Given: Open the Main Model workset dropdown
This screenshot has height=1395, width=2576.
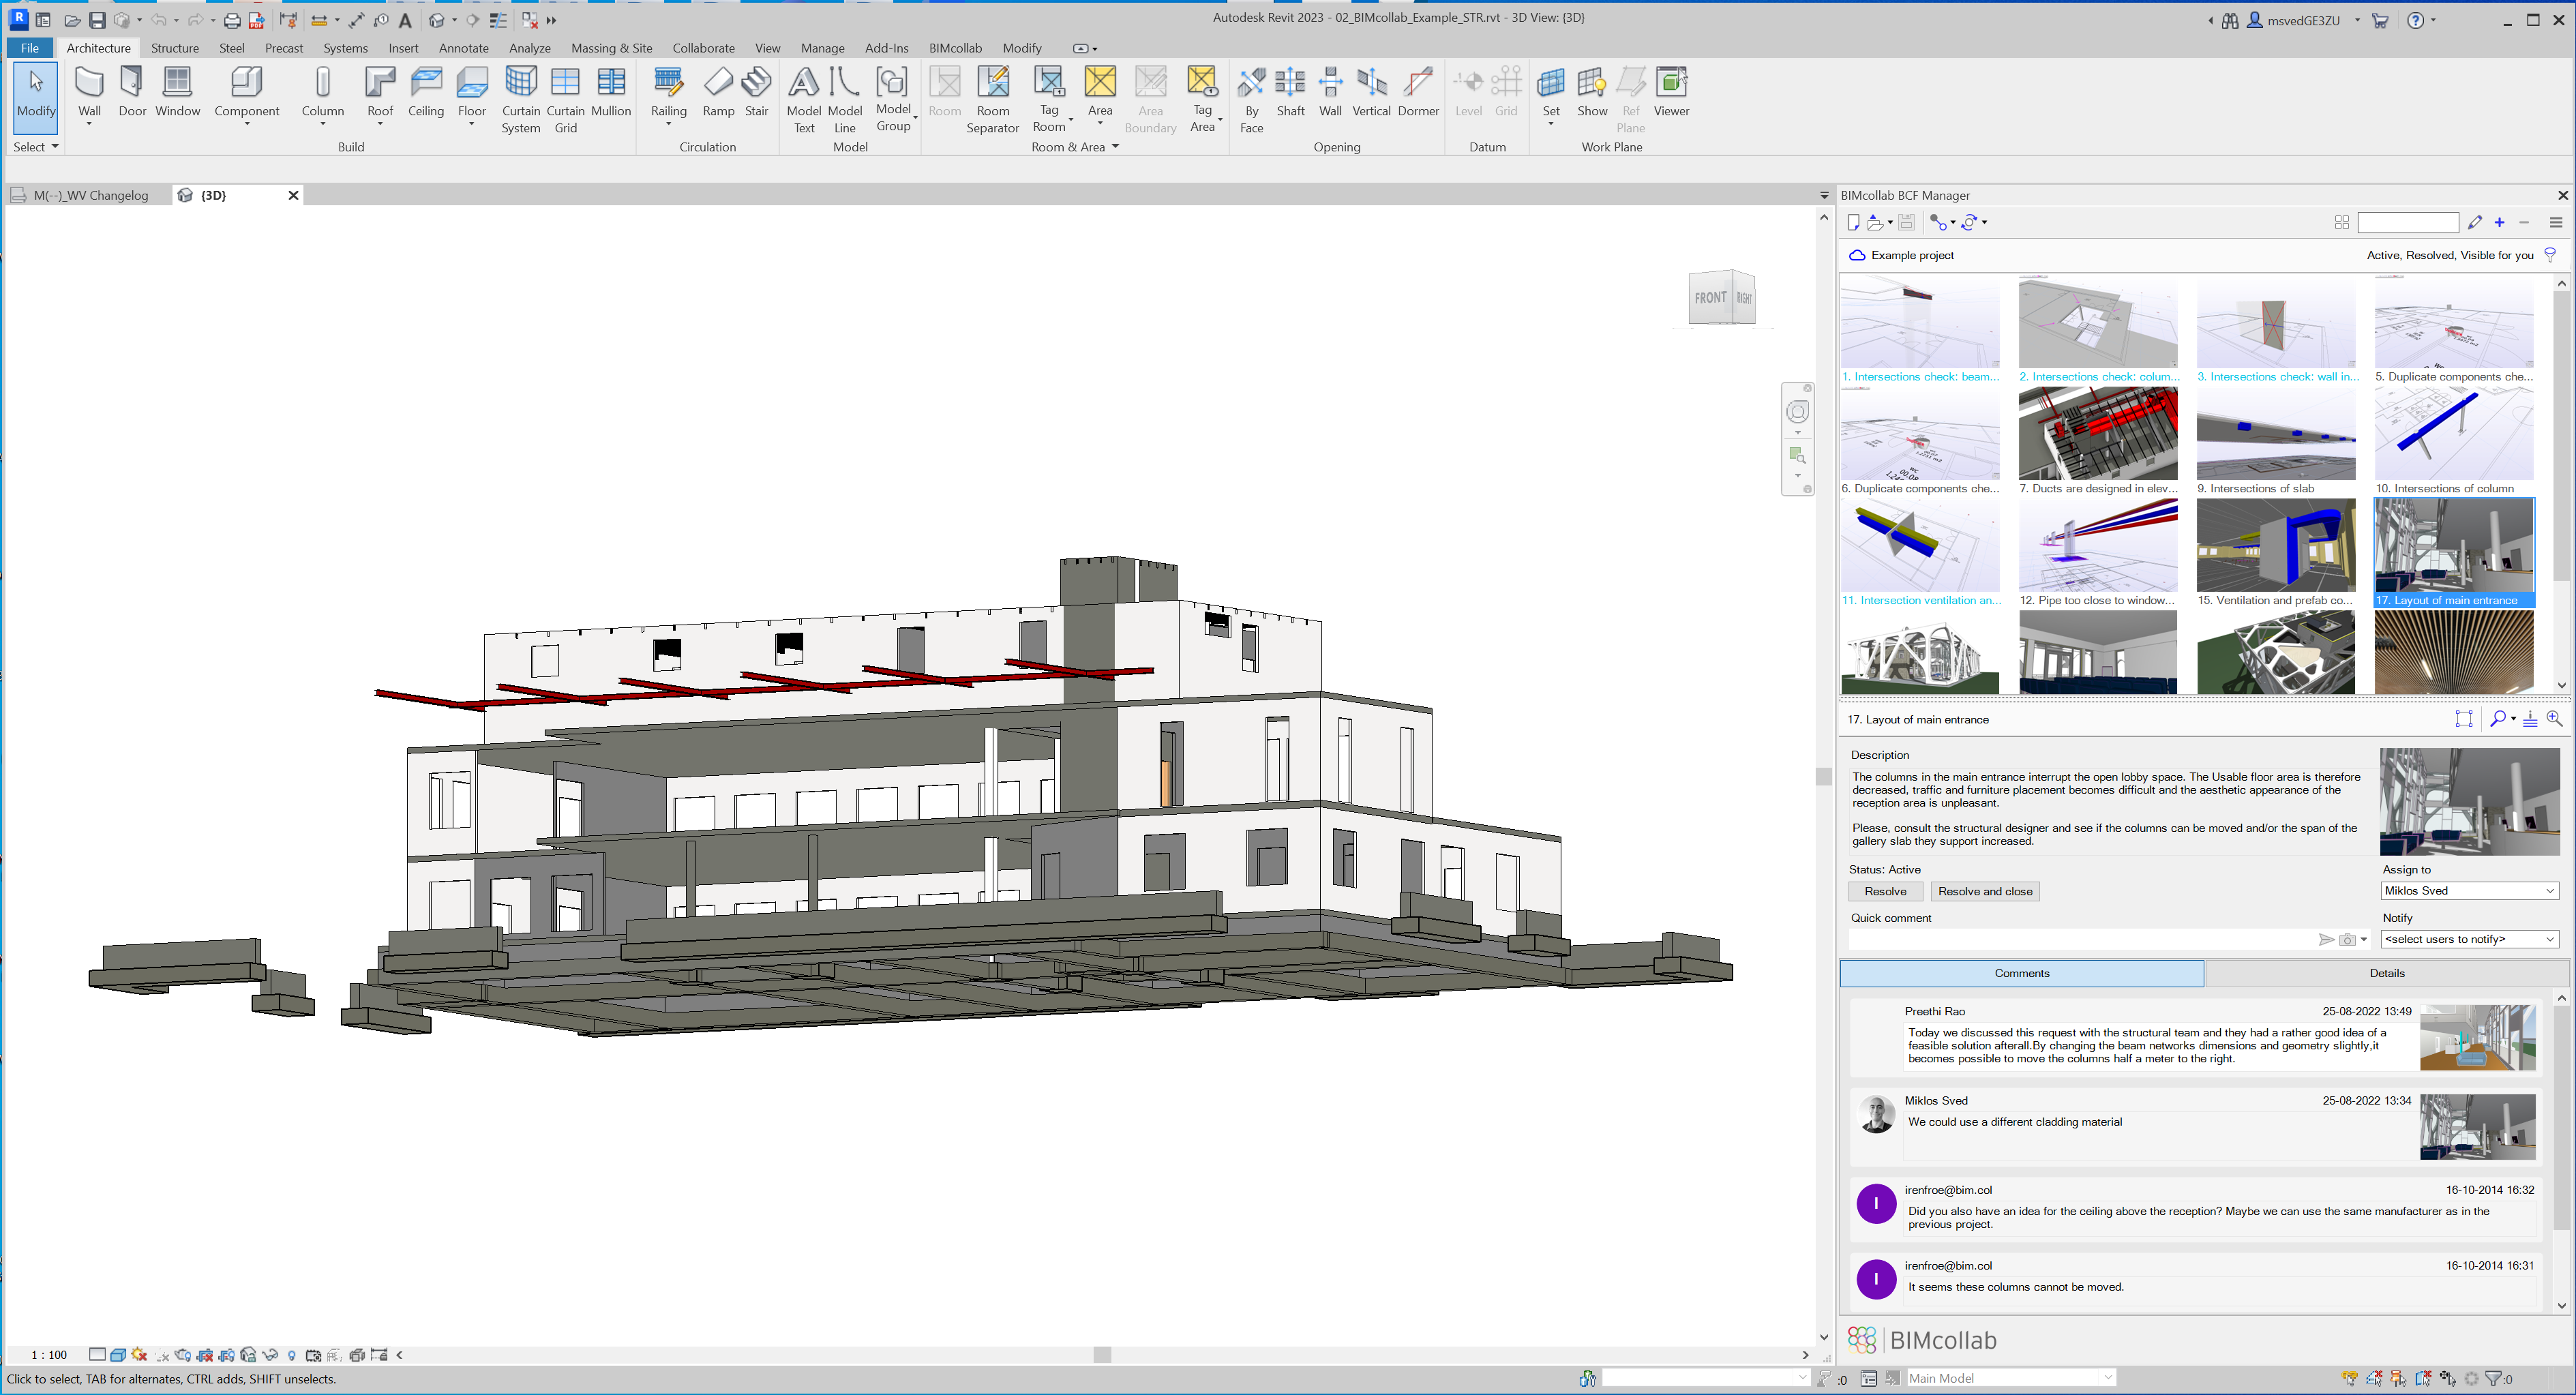Looking at the screenshot, I should coord(2011,1378).
